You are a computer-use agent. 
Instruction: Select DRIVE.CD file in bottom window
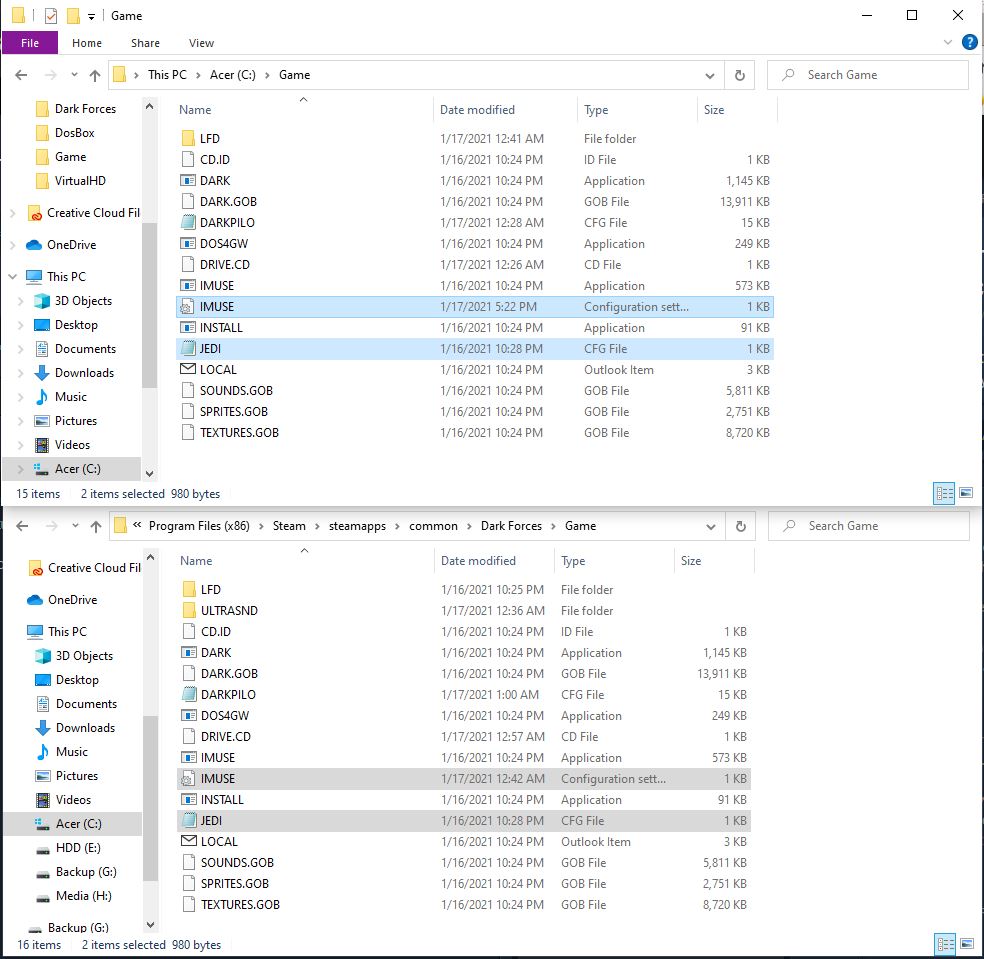(x=464, y=736)
